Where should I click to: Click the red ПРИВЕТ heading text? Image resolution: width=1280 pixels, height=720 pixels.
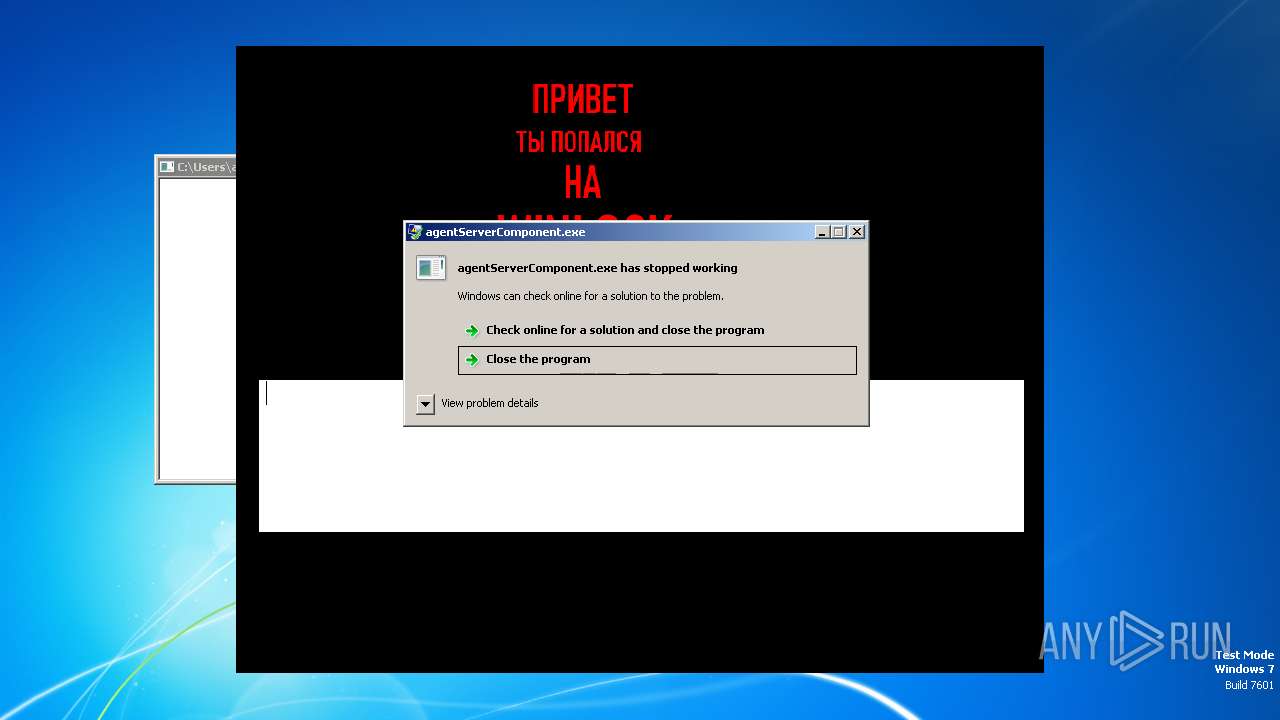582,99
